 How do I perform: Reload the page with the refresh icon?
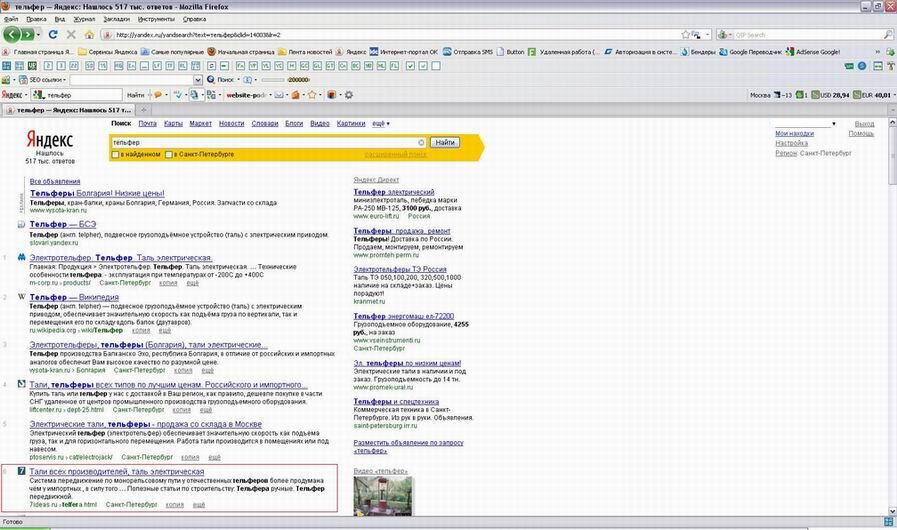click(53, 35)
